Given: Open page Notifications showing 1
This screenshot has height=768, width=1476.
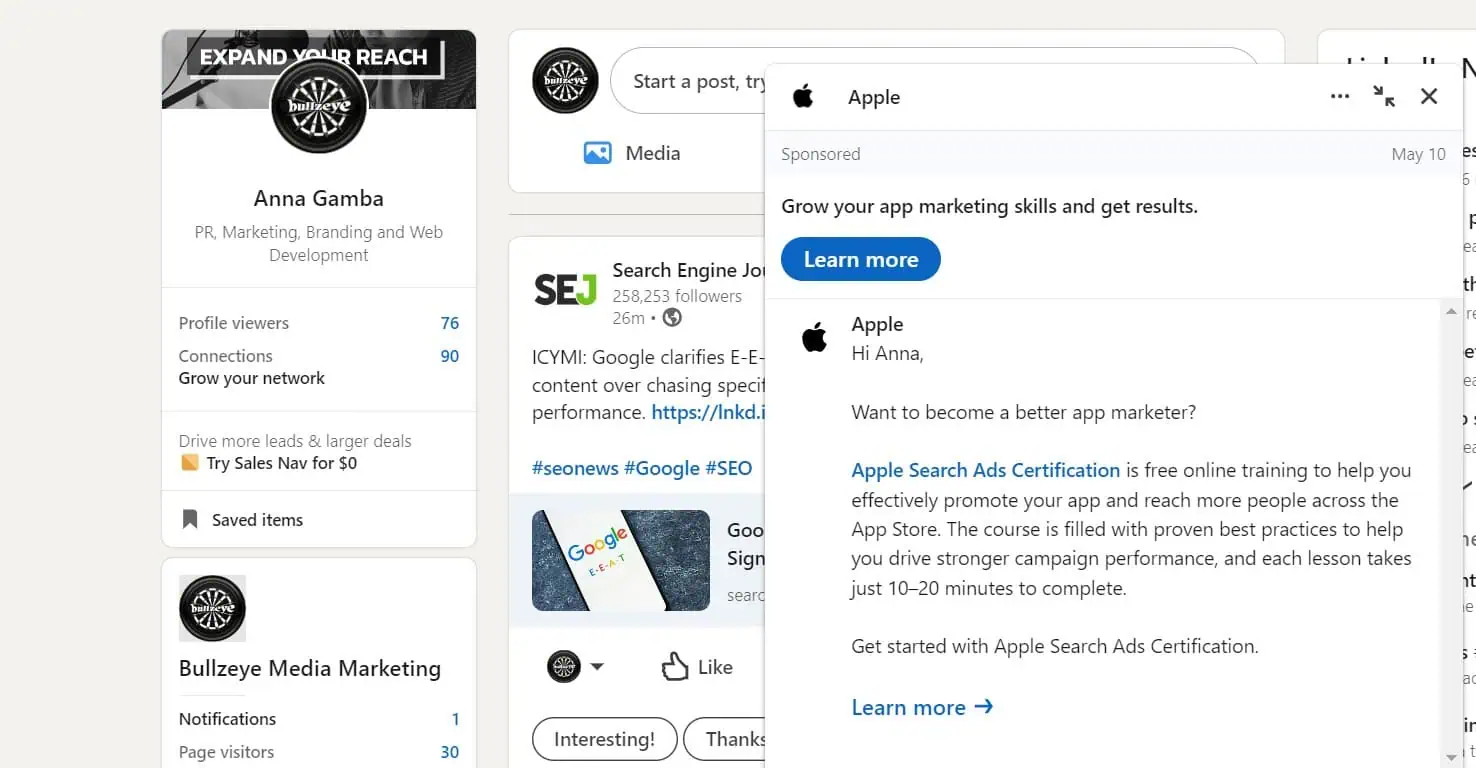Looking at the screenshot, I should (x=319, y=719).
